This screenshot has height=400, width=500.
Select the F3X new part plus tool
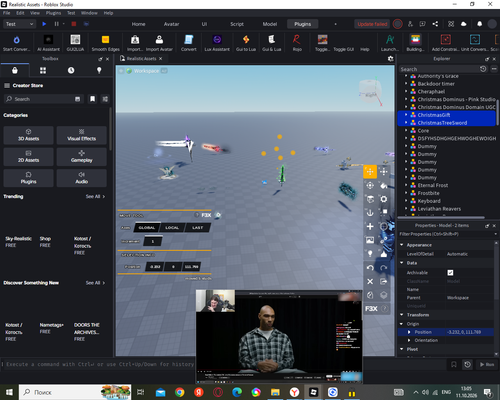pos(370,226)
